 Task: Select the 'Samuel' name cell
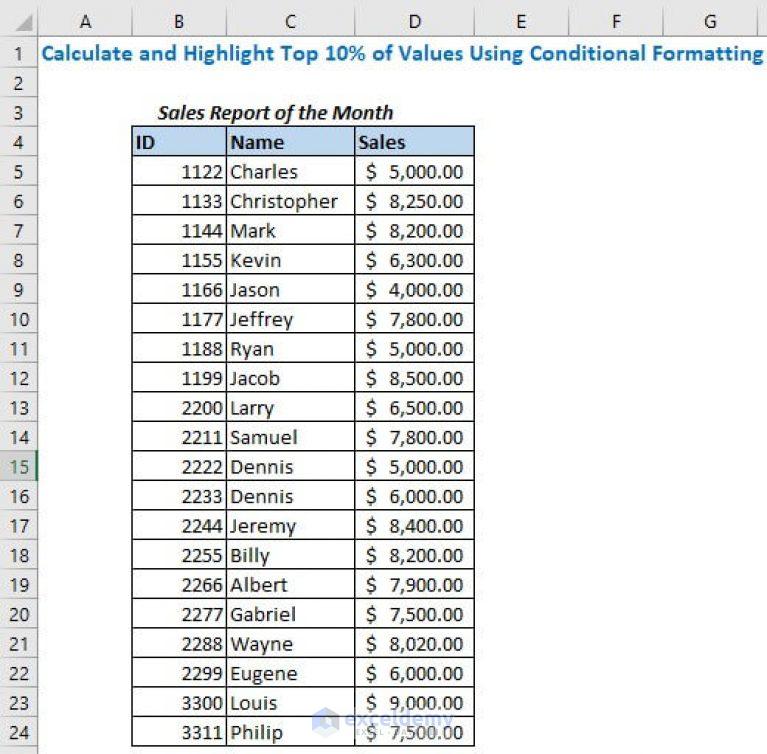pos(291,437)
